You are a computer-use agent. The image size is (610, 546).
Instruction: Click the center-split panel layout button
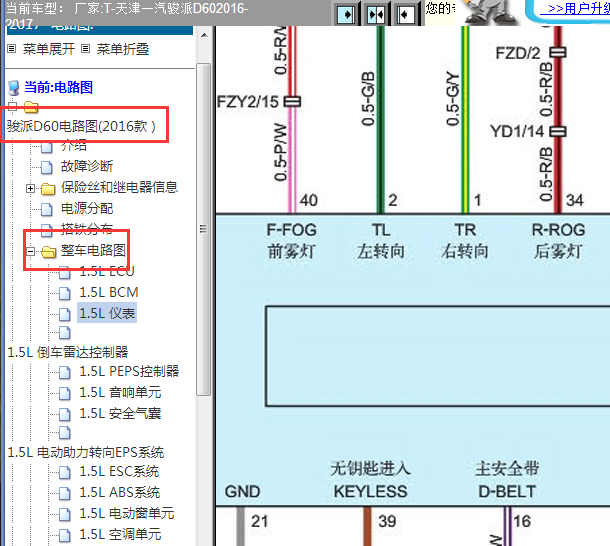click(376, 15)
